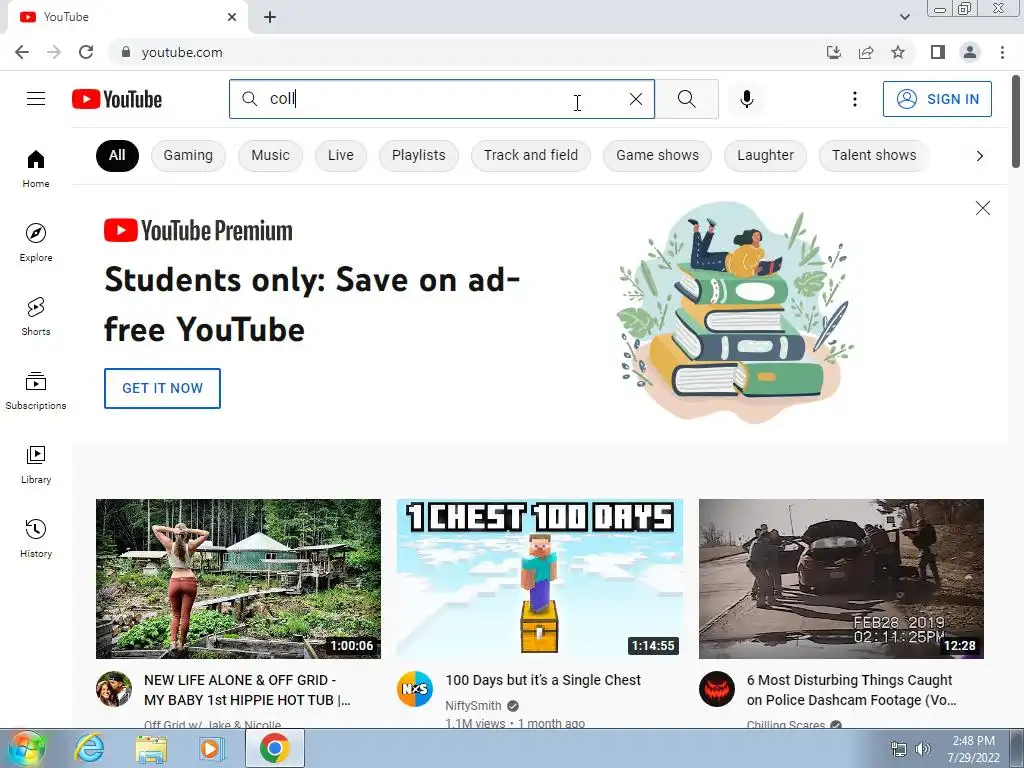Click the address bar youtube.com

tap(182, 52)
